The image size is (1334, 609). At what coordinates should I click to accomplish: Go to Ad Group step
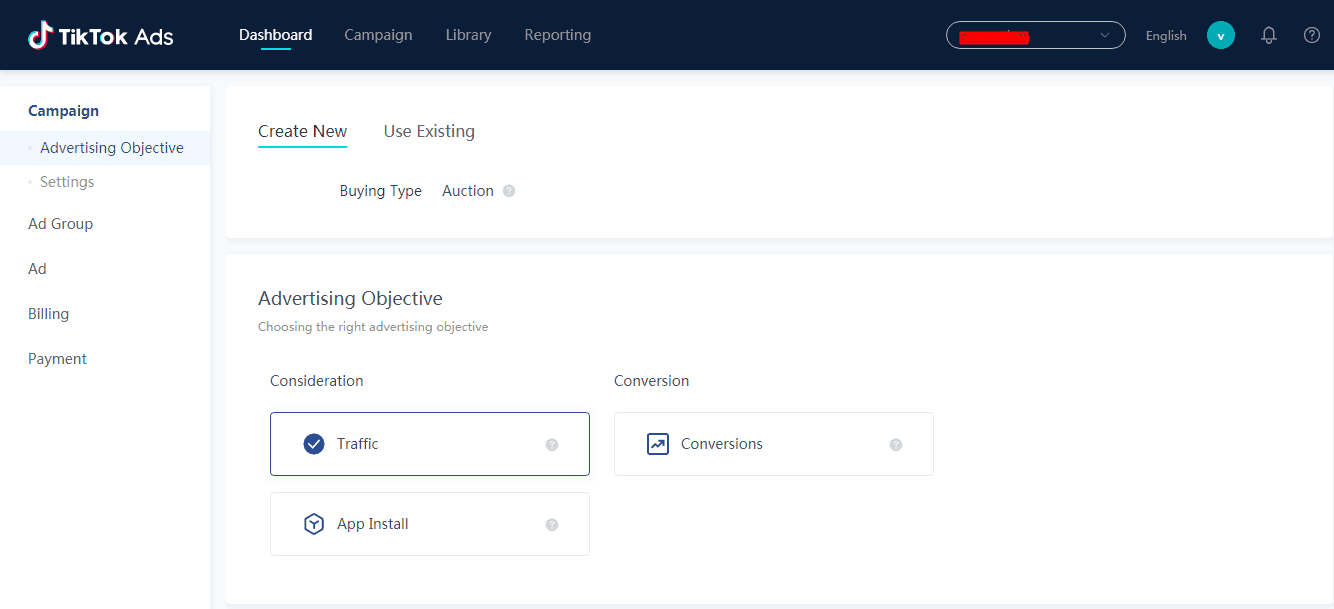click(60, 224)
